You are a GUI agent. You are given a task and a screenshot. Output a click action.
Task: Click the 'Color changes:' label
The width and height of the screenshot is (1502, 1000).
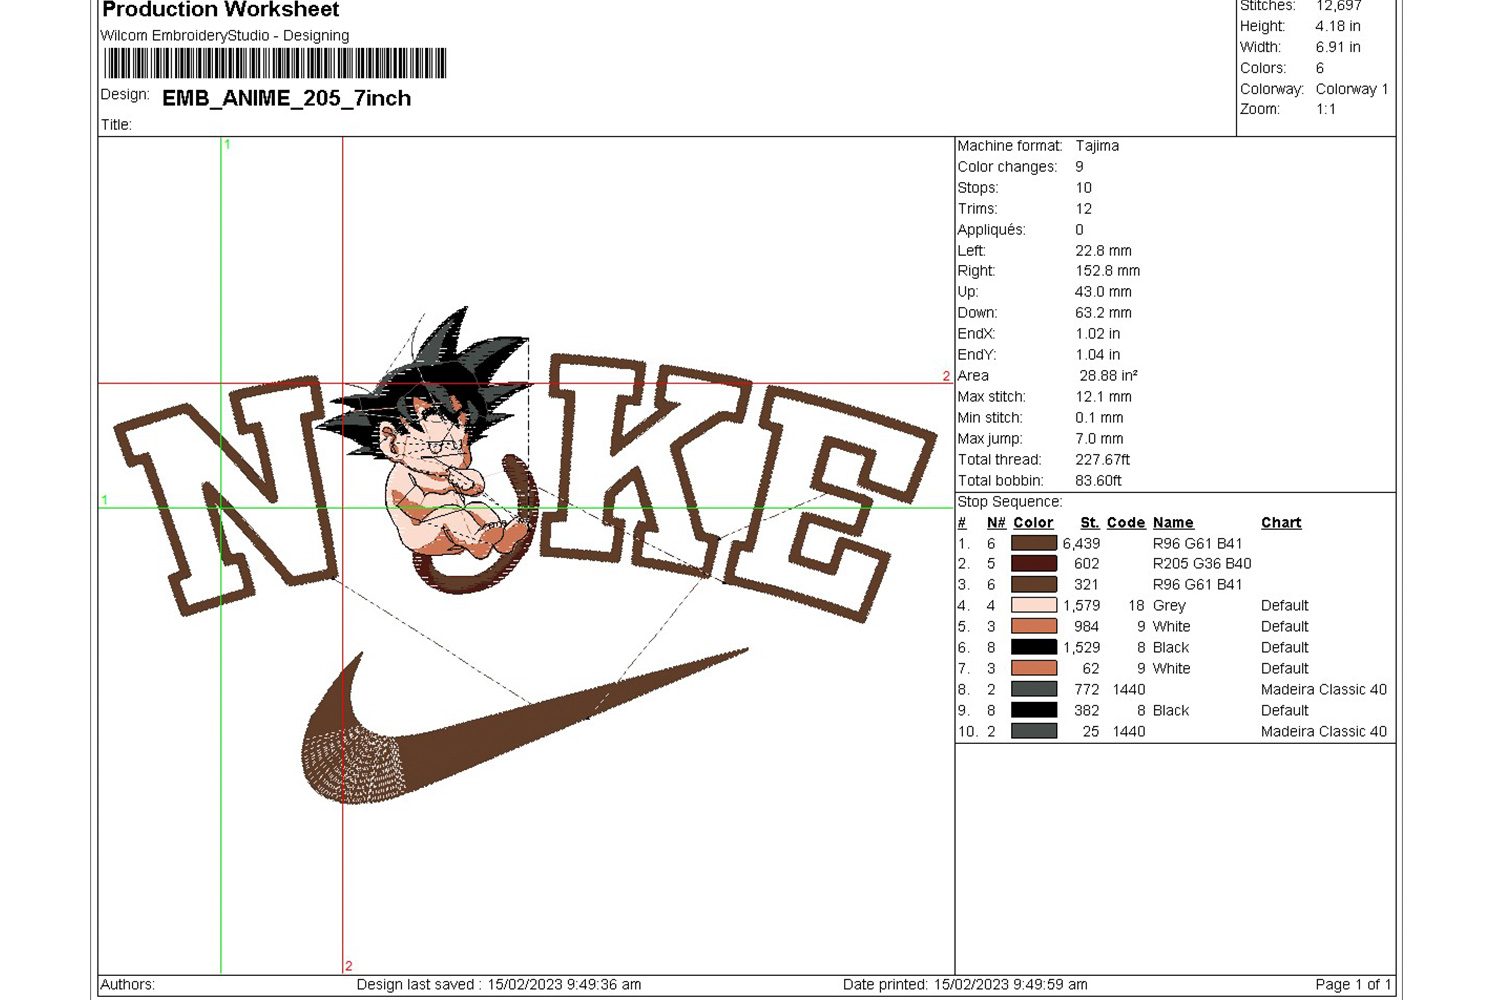[x=1007, y=167]
